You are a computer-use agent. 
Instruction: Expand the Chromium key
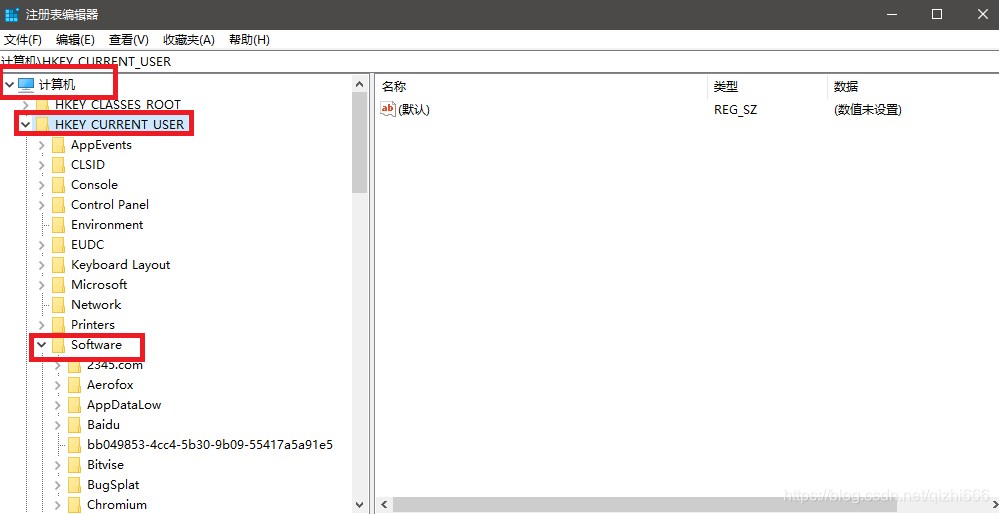coord(58,505)
